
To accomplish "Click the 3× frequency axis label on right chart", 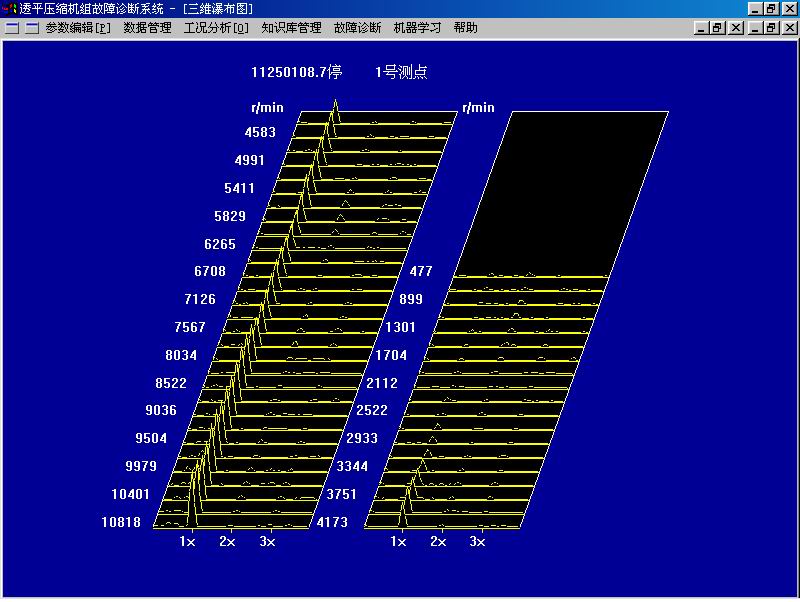I will [477, 541].
